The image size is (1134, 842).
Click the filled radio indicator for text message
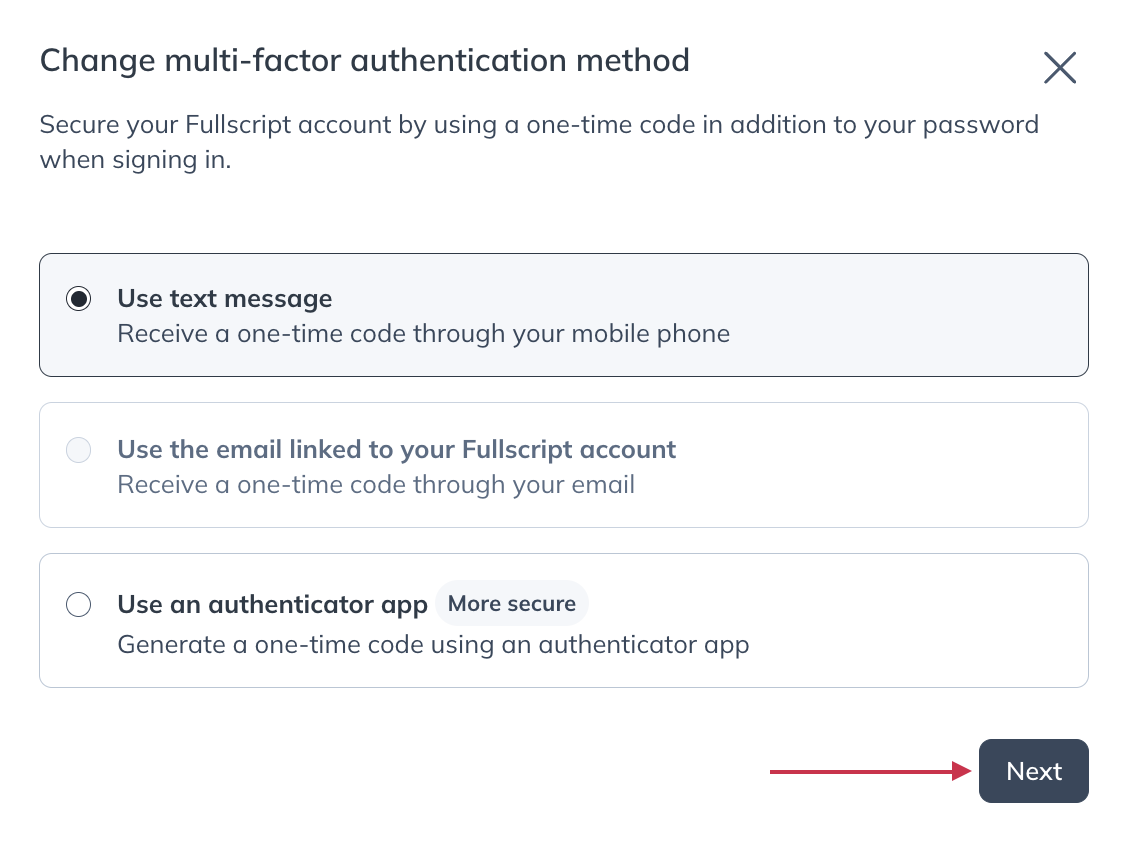coord(78,298)
